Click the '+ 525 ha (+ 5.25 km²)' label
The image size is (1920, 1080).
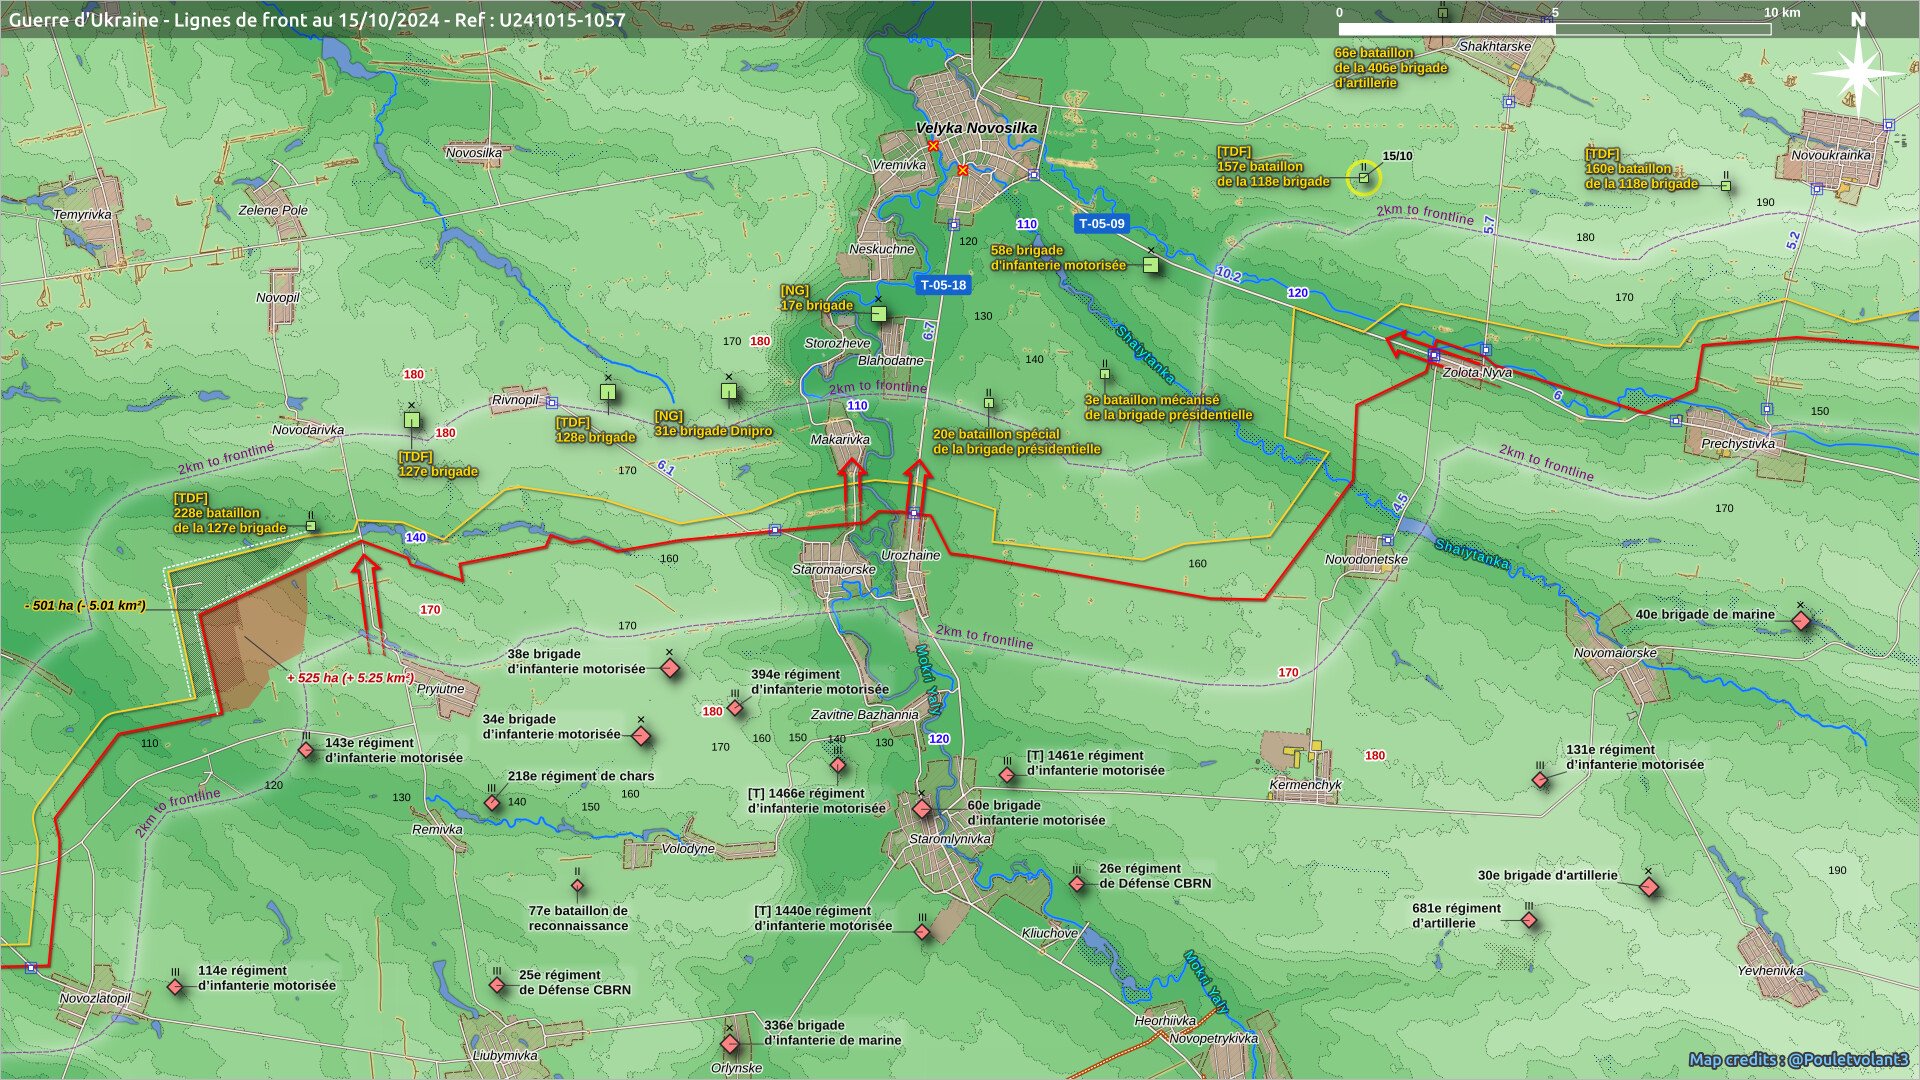(350, 678)
